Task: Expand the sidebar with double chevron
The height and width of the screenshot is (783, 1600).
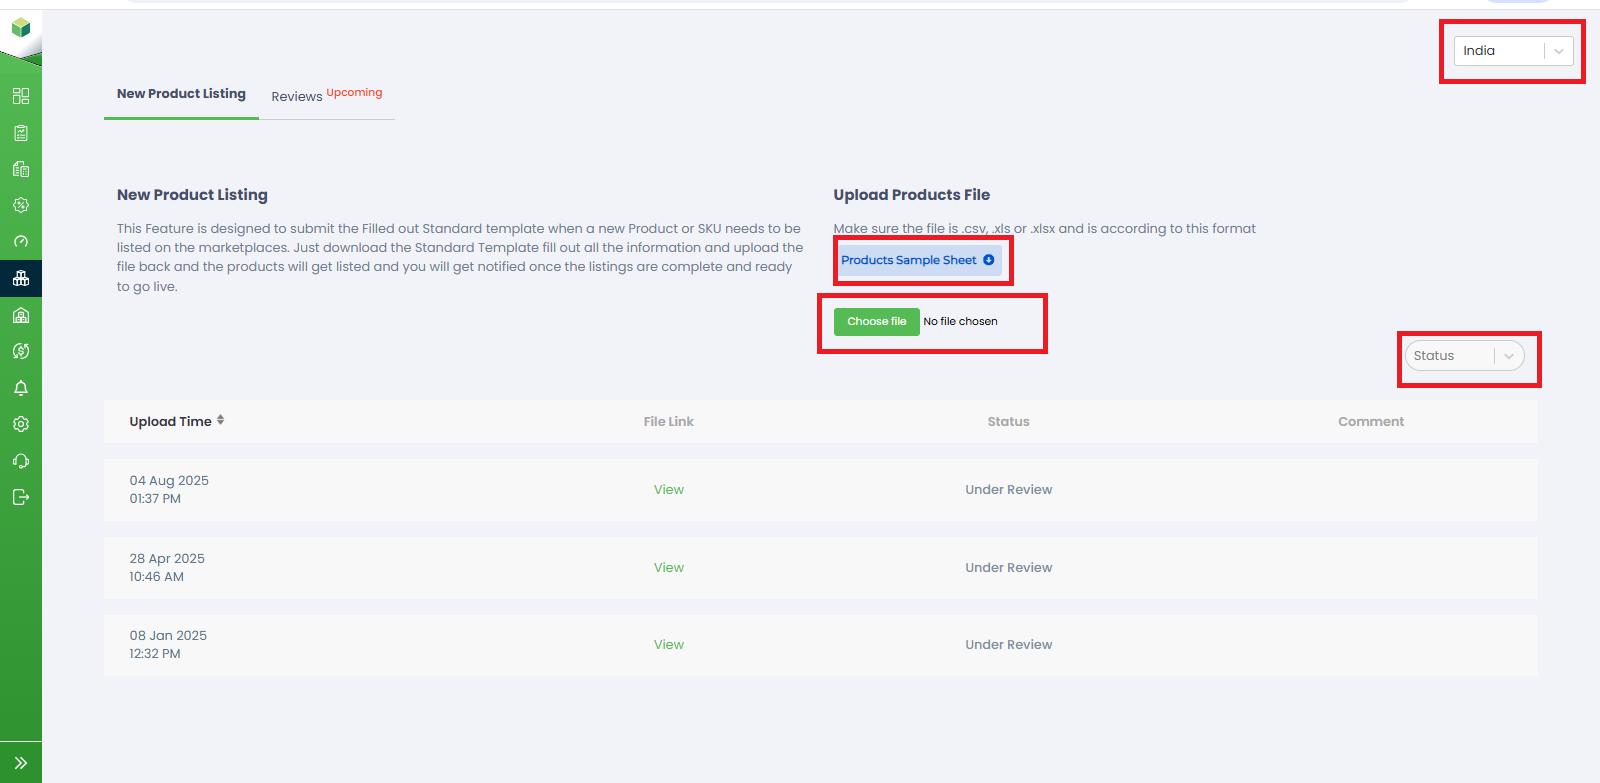Action: 20,763
